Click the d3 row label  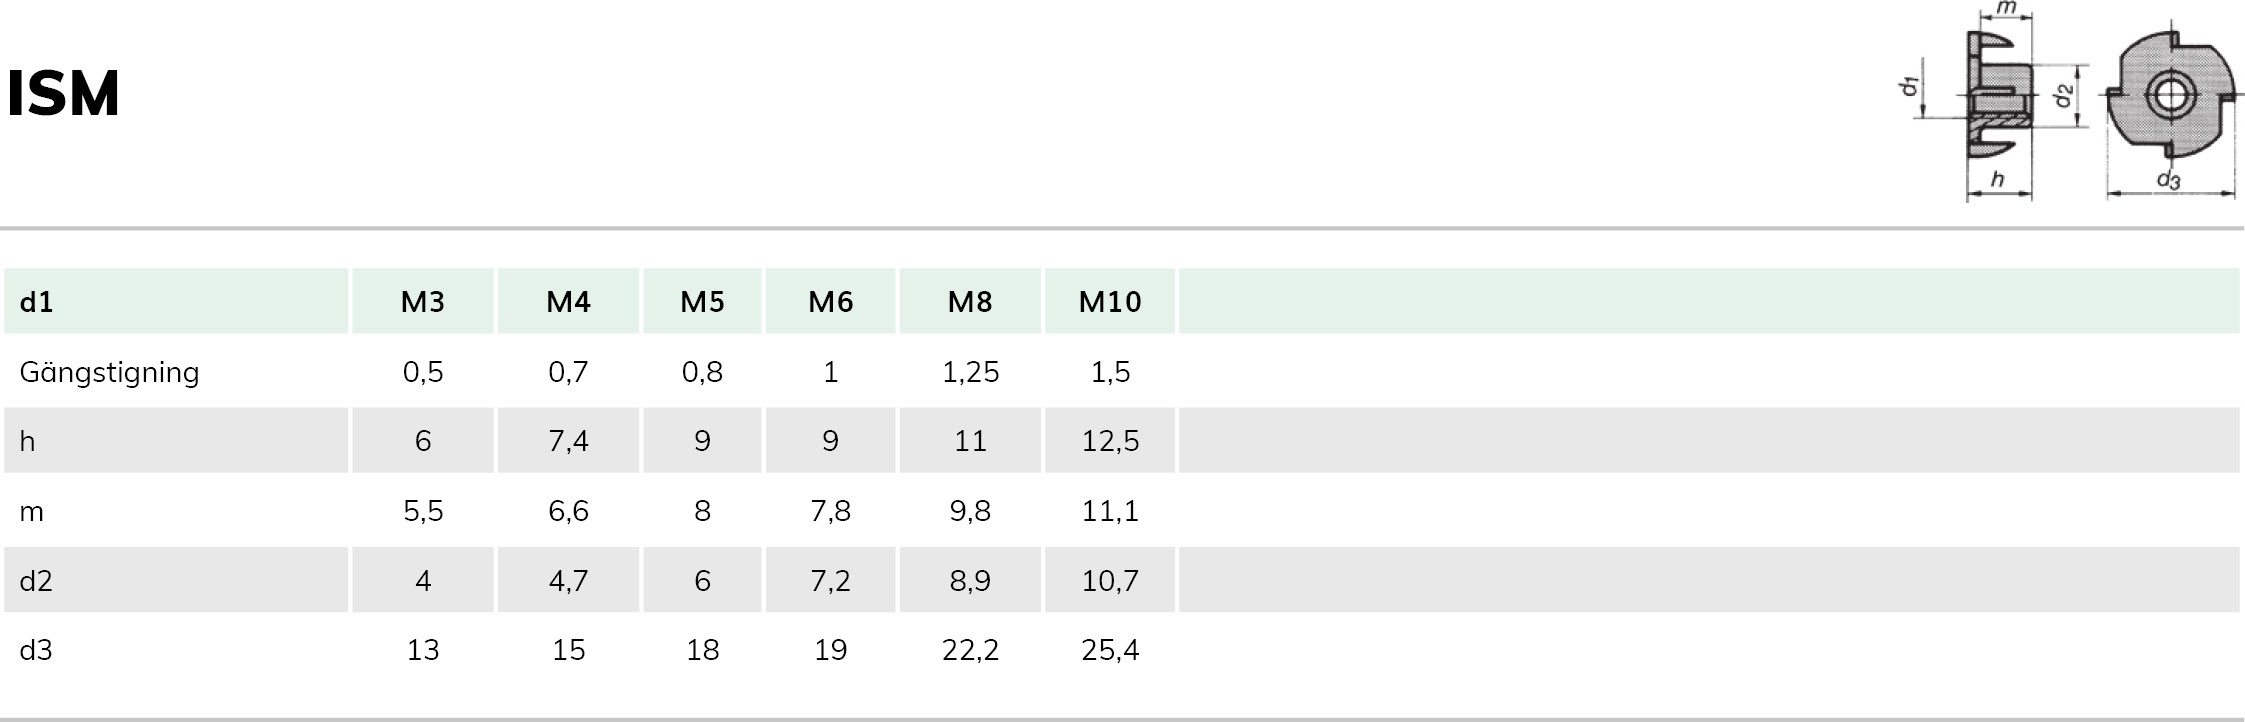coord(36,650)
